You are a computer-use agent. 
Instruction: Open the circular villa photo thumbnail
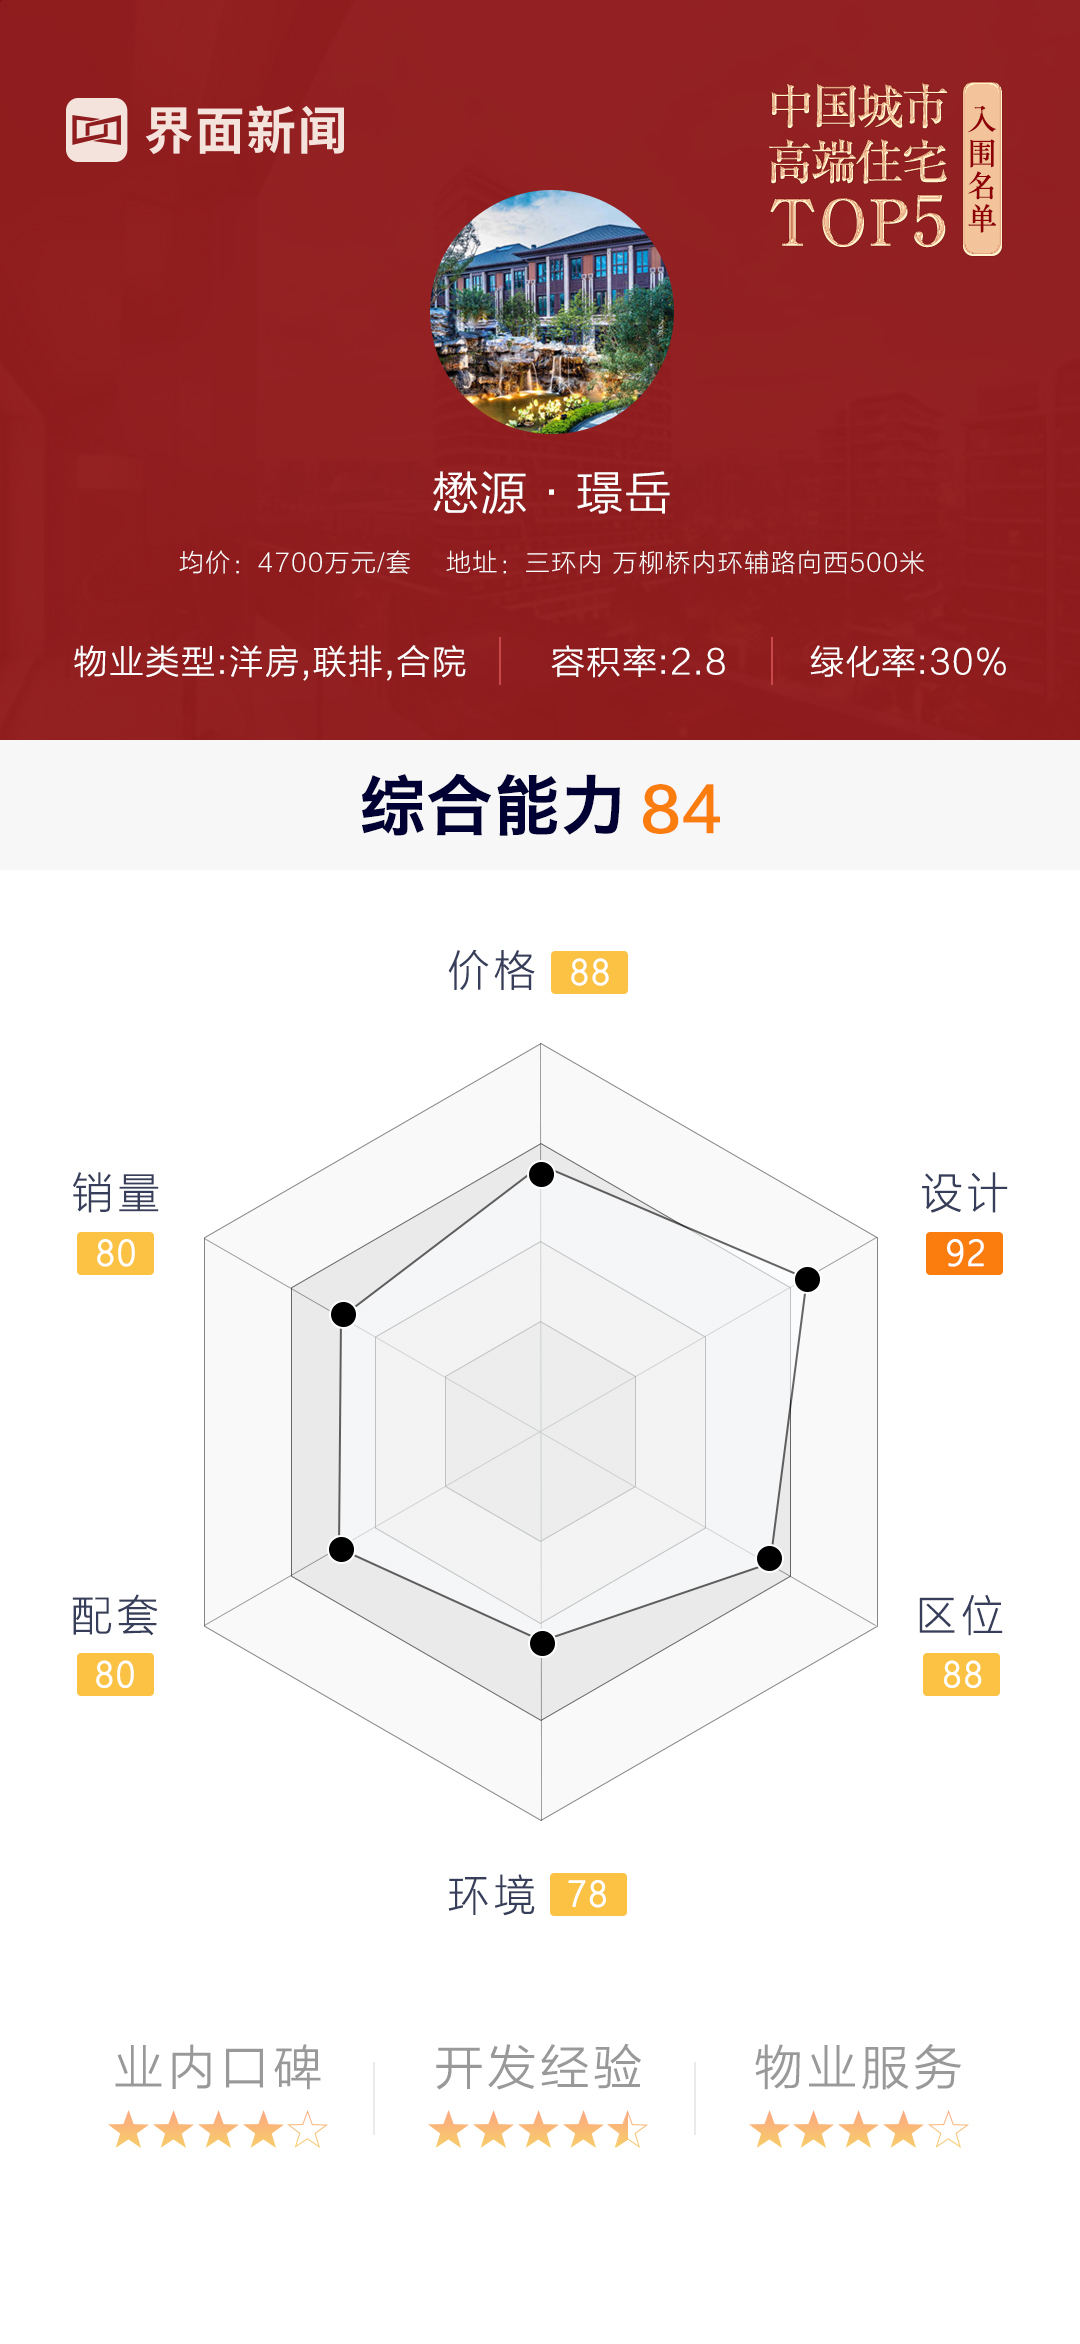(552, 311)
